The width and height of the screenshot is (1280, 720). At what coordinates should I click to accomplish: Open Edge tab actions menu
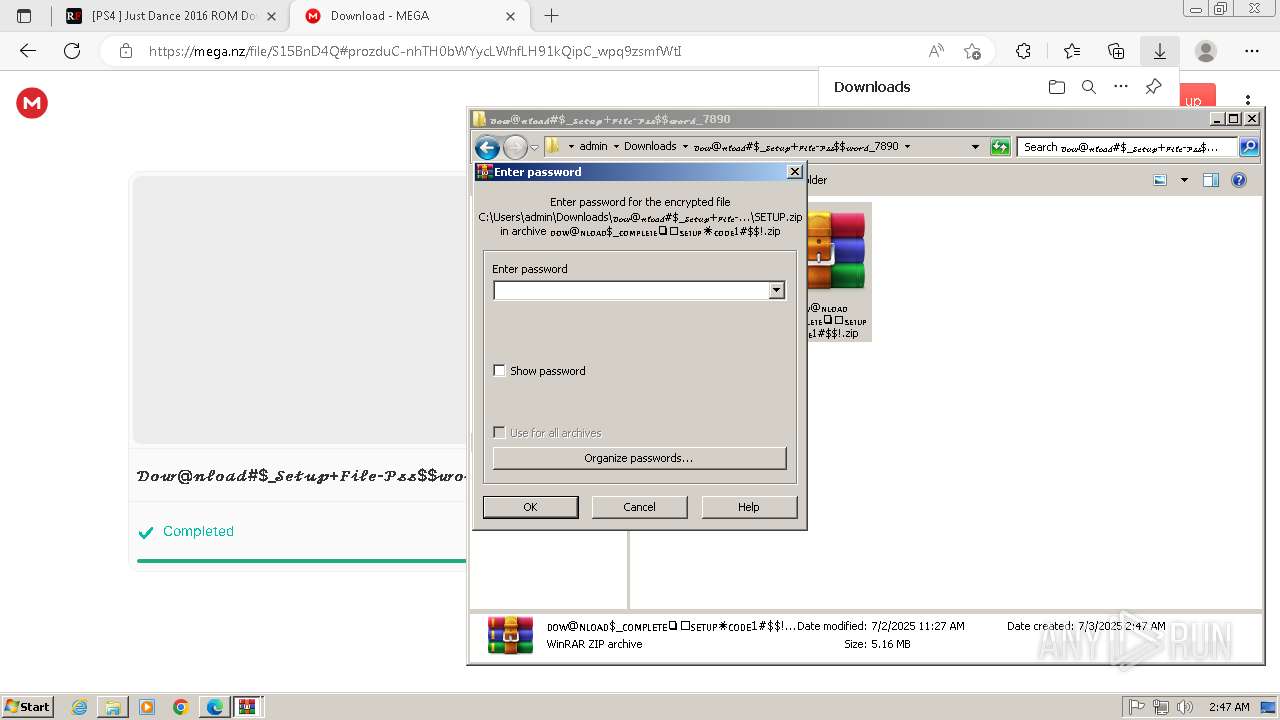coord(24,16)
